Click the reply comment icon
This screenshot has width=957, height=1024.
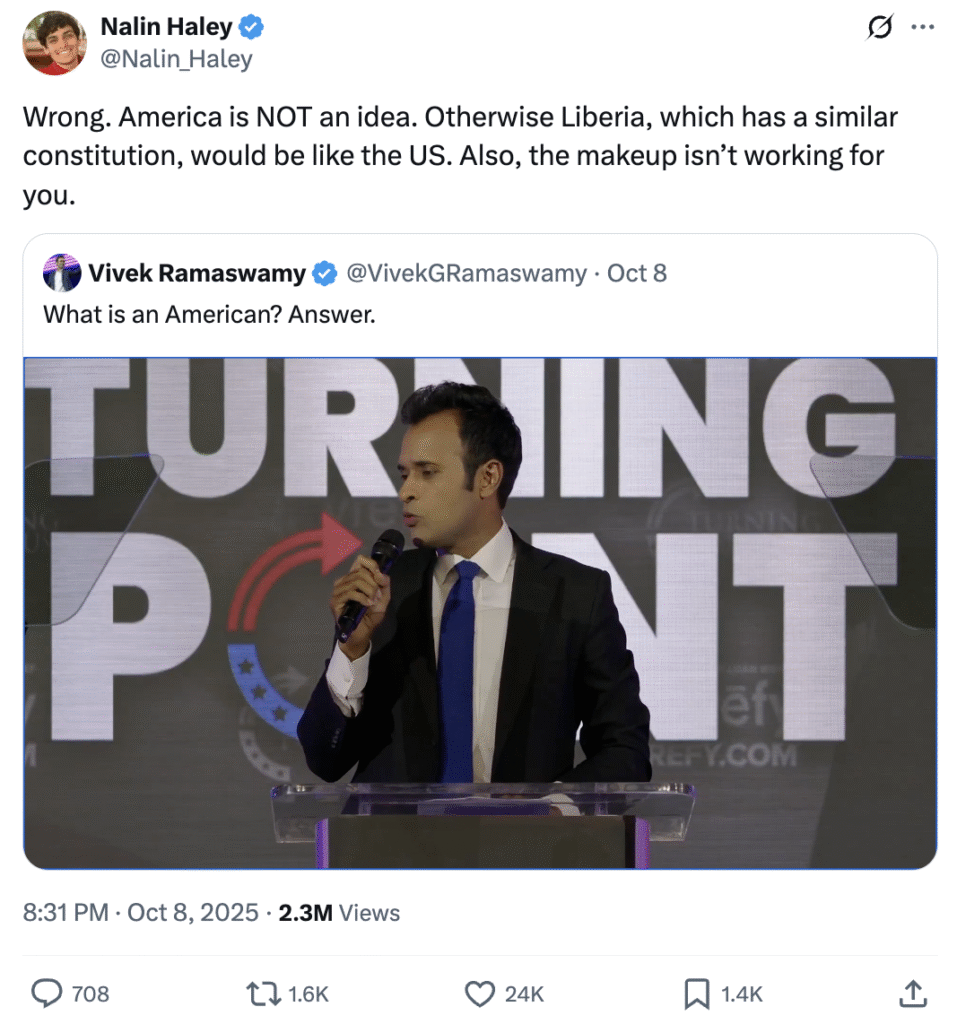pos(47,993)
